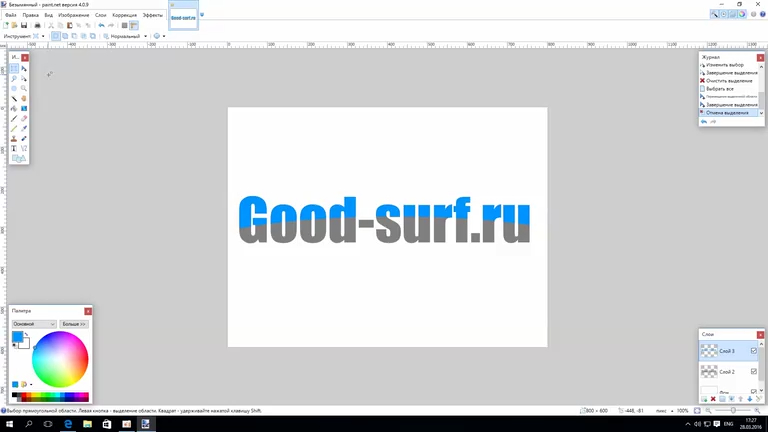Screen dimensions: 768x432
Task: Select the Pan hand tool
Action: 24,98
